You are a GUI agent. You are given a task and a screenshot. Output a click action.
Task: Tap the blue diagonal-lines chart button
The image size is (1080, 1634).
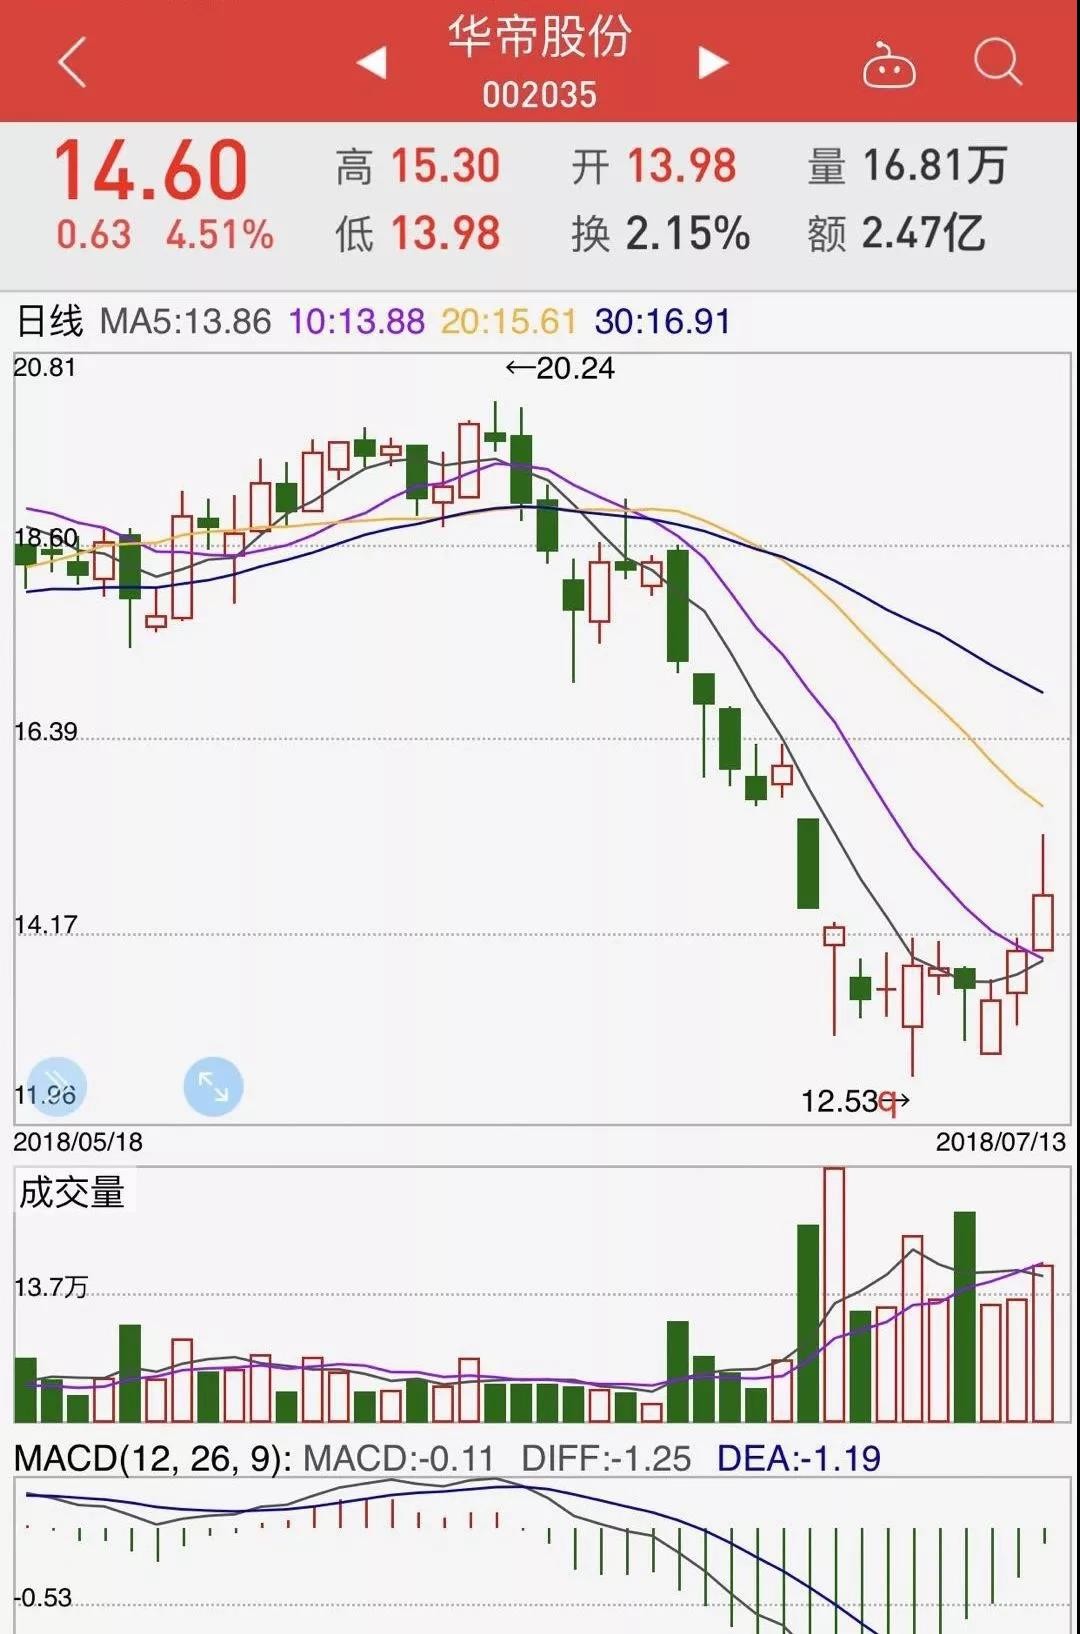57,1087
